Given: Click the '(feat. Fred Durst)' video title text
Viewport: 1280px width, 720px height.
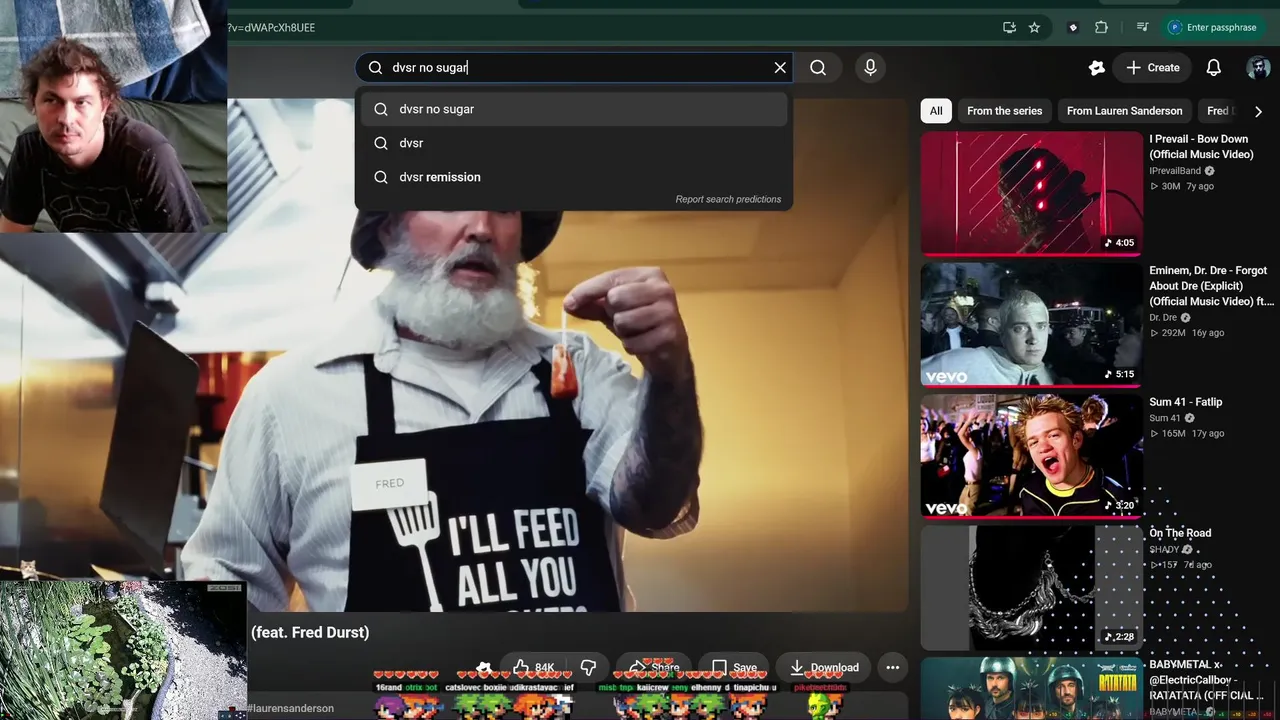Looking at the screenshot, I should [310, 632].
